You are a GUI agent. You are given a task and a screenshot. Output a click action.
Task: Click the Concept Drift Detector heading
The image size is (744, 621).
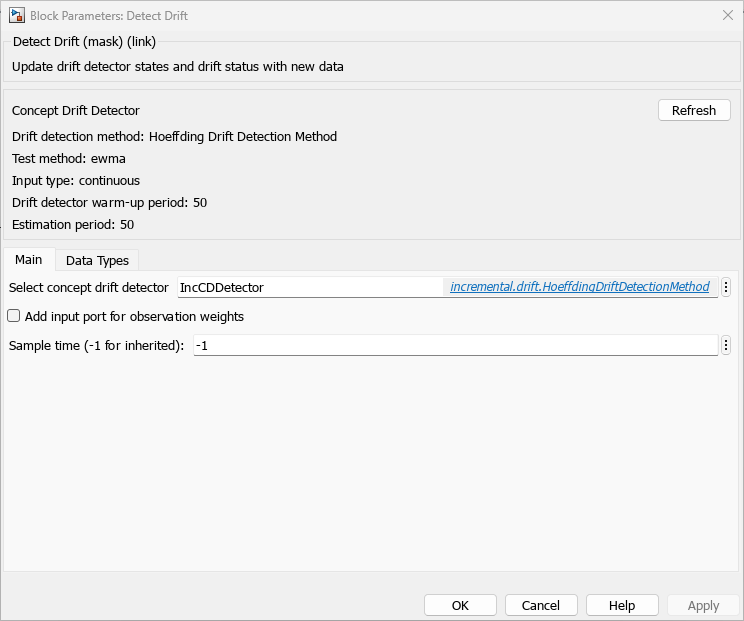(76, 111)
